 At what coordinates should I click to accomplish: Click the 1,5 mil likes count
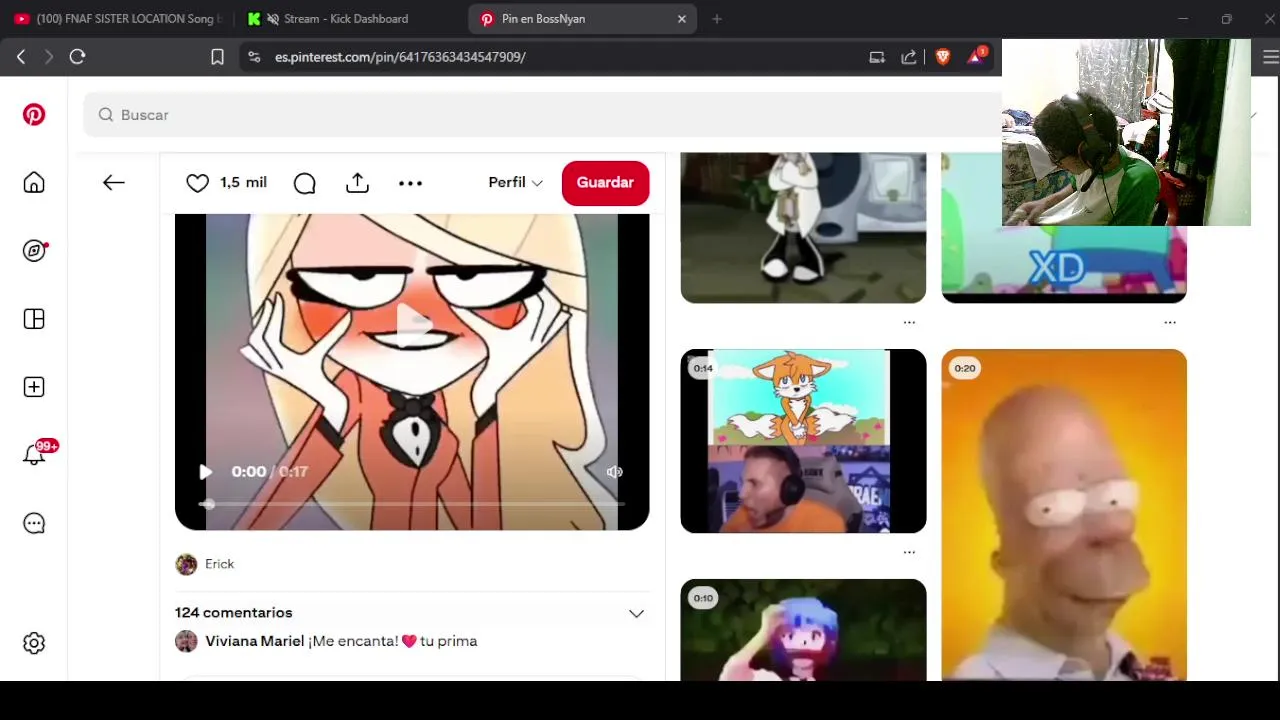click(x=243, y=182)
